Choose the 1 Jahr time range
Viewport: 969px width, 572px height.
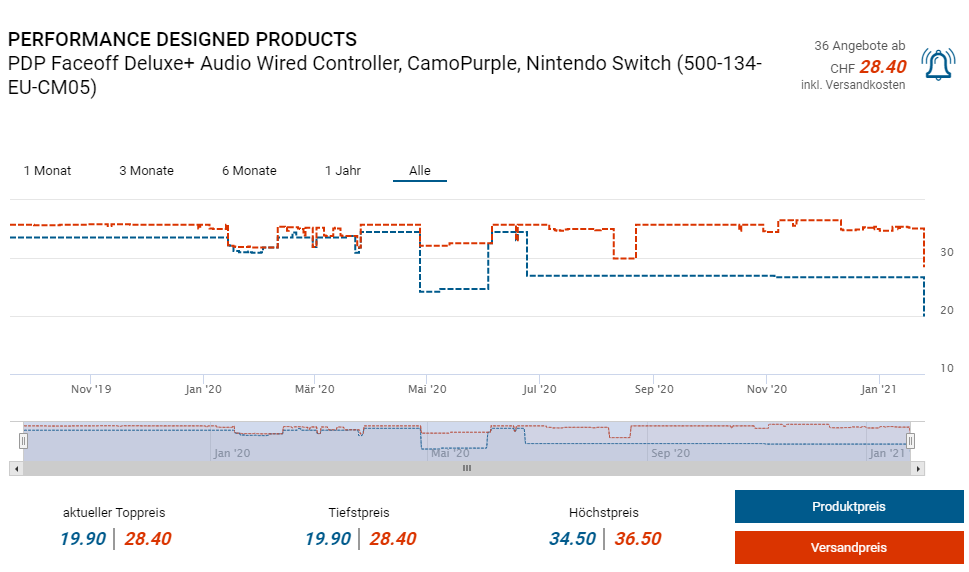click(342, 171)
